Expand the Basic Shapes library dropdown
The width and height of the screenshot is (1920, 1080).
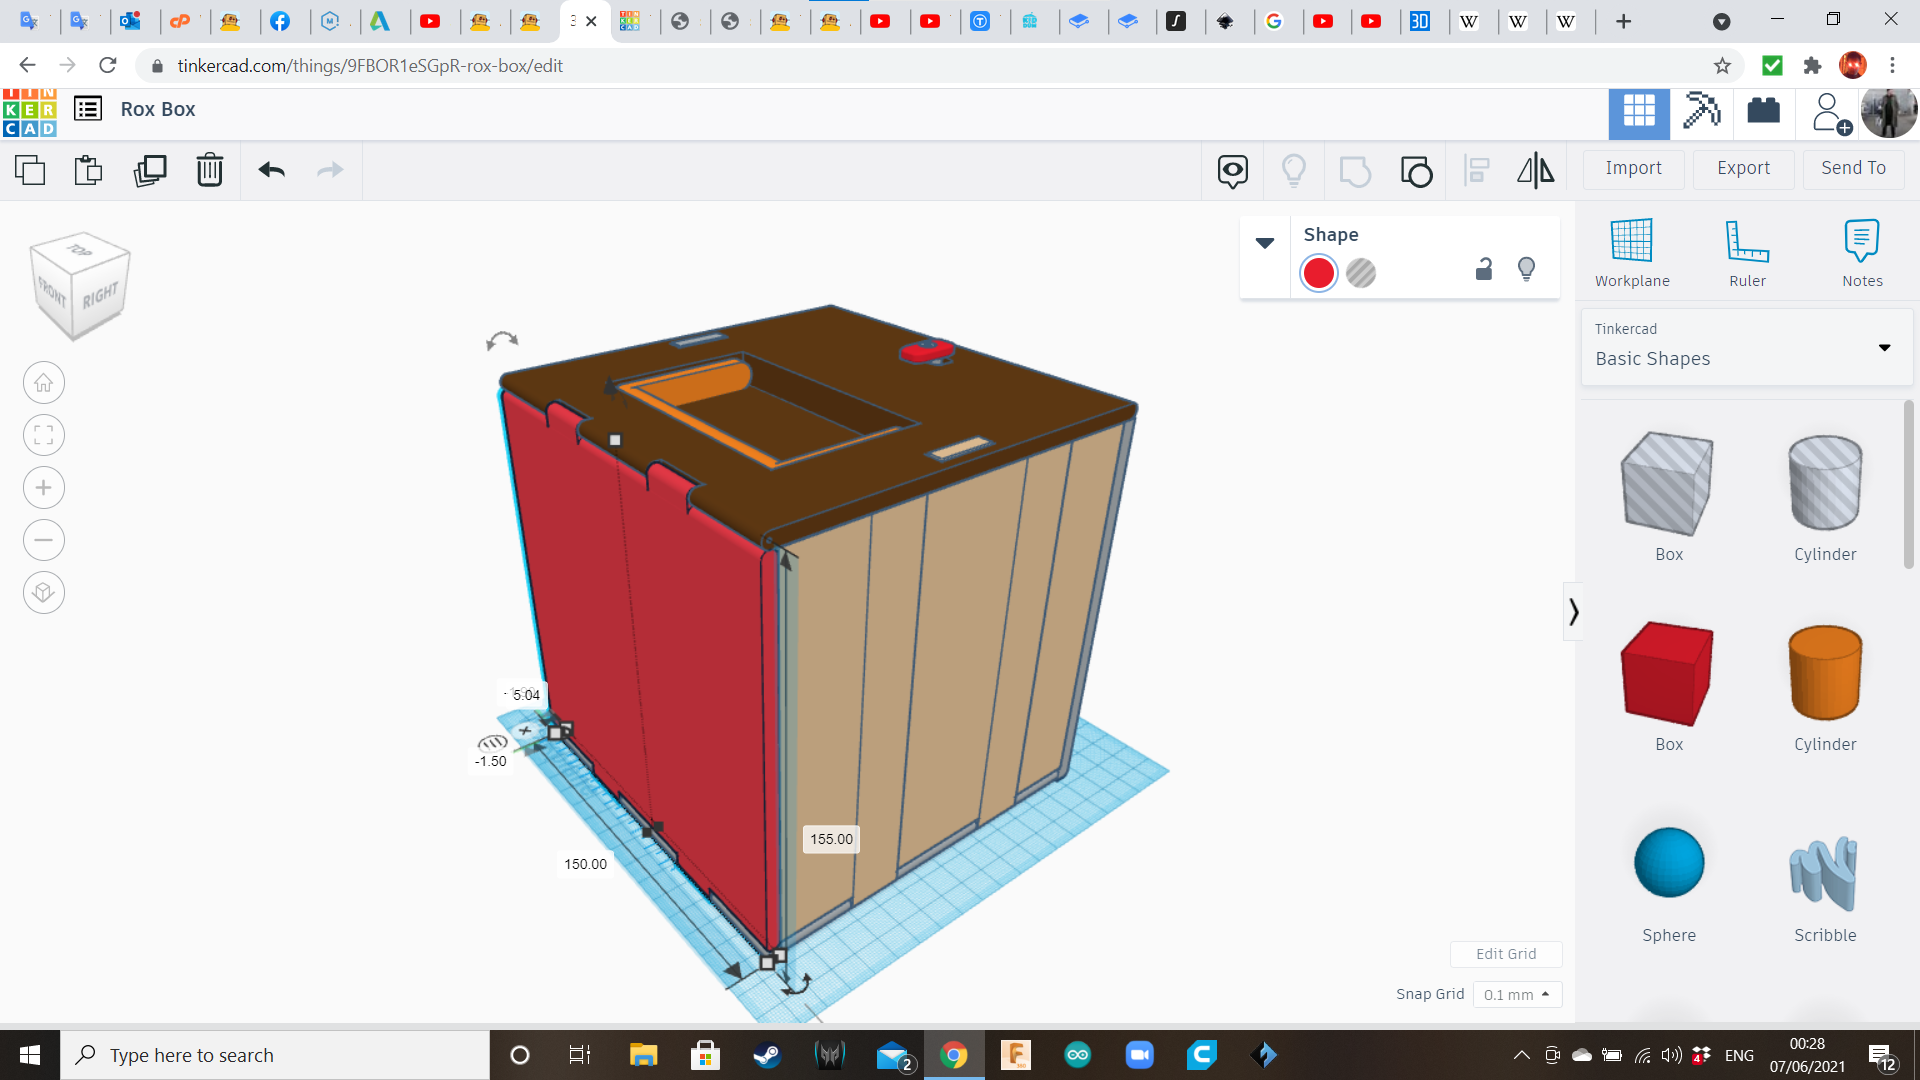click(1884, 347)
